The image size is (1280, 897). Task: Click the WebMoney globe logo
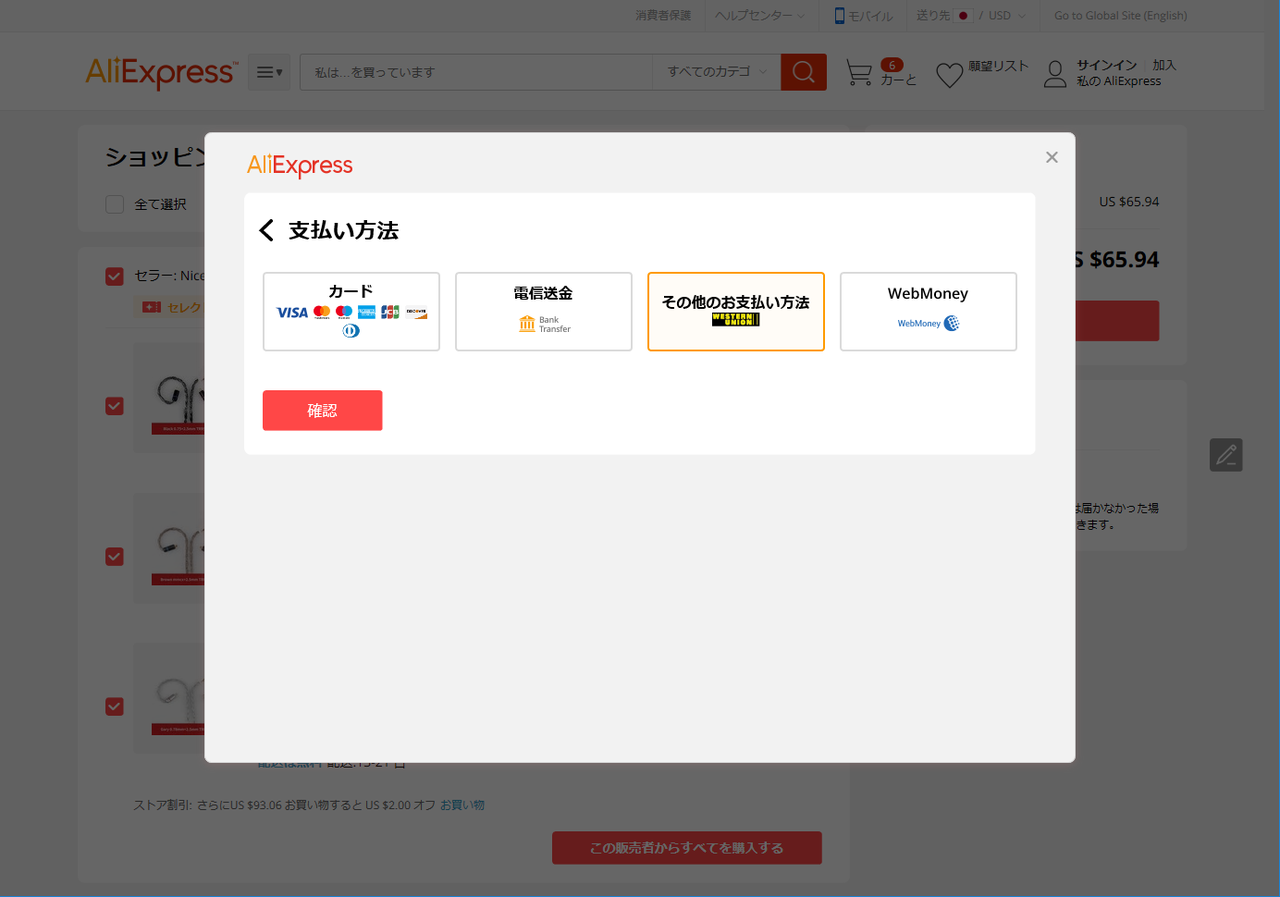(x=951, y=323)
